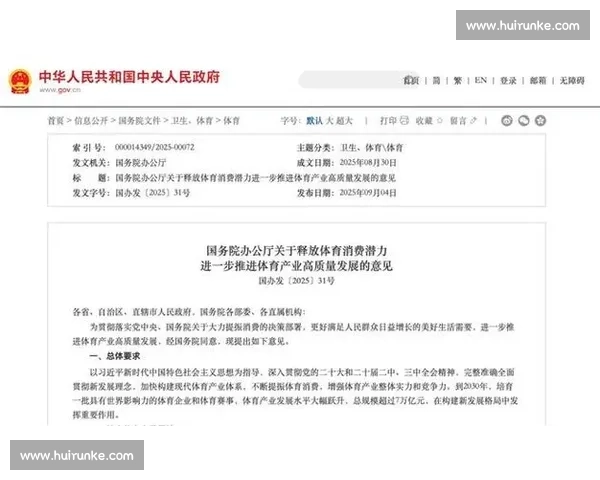The width and height of the screenshot is (600, 480).
Task: Open the 首页 breadcrumb link
Action: tap(56, 121)
